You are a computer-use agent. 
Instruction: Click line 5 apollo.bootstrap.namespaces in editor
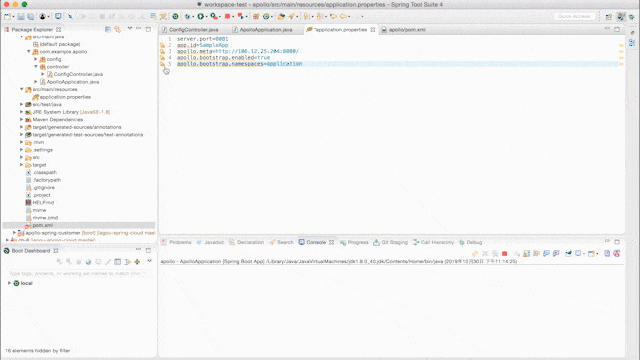click(x=239, y=64)
